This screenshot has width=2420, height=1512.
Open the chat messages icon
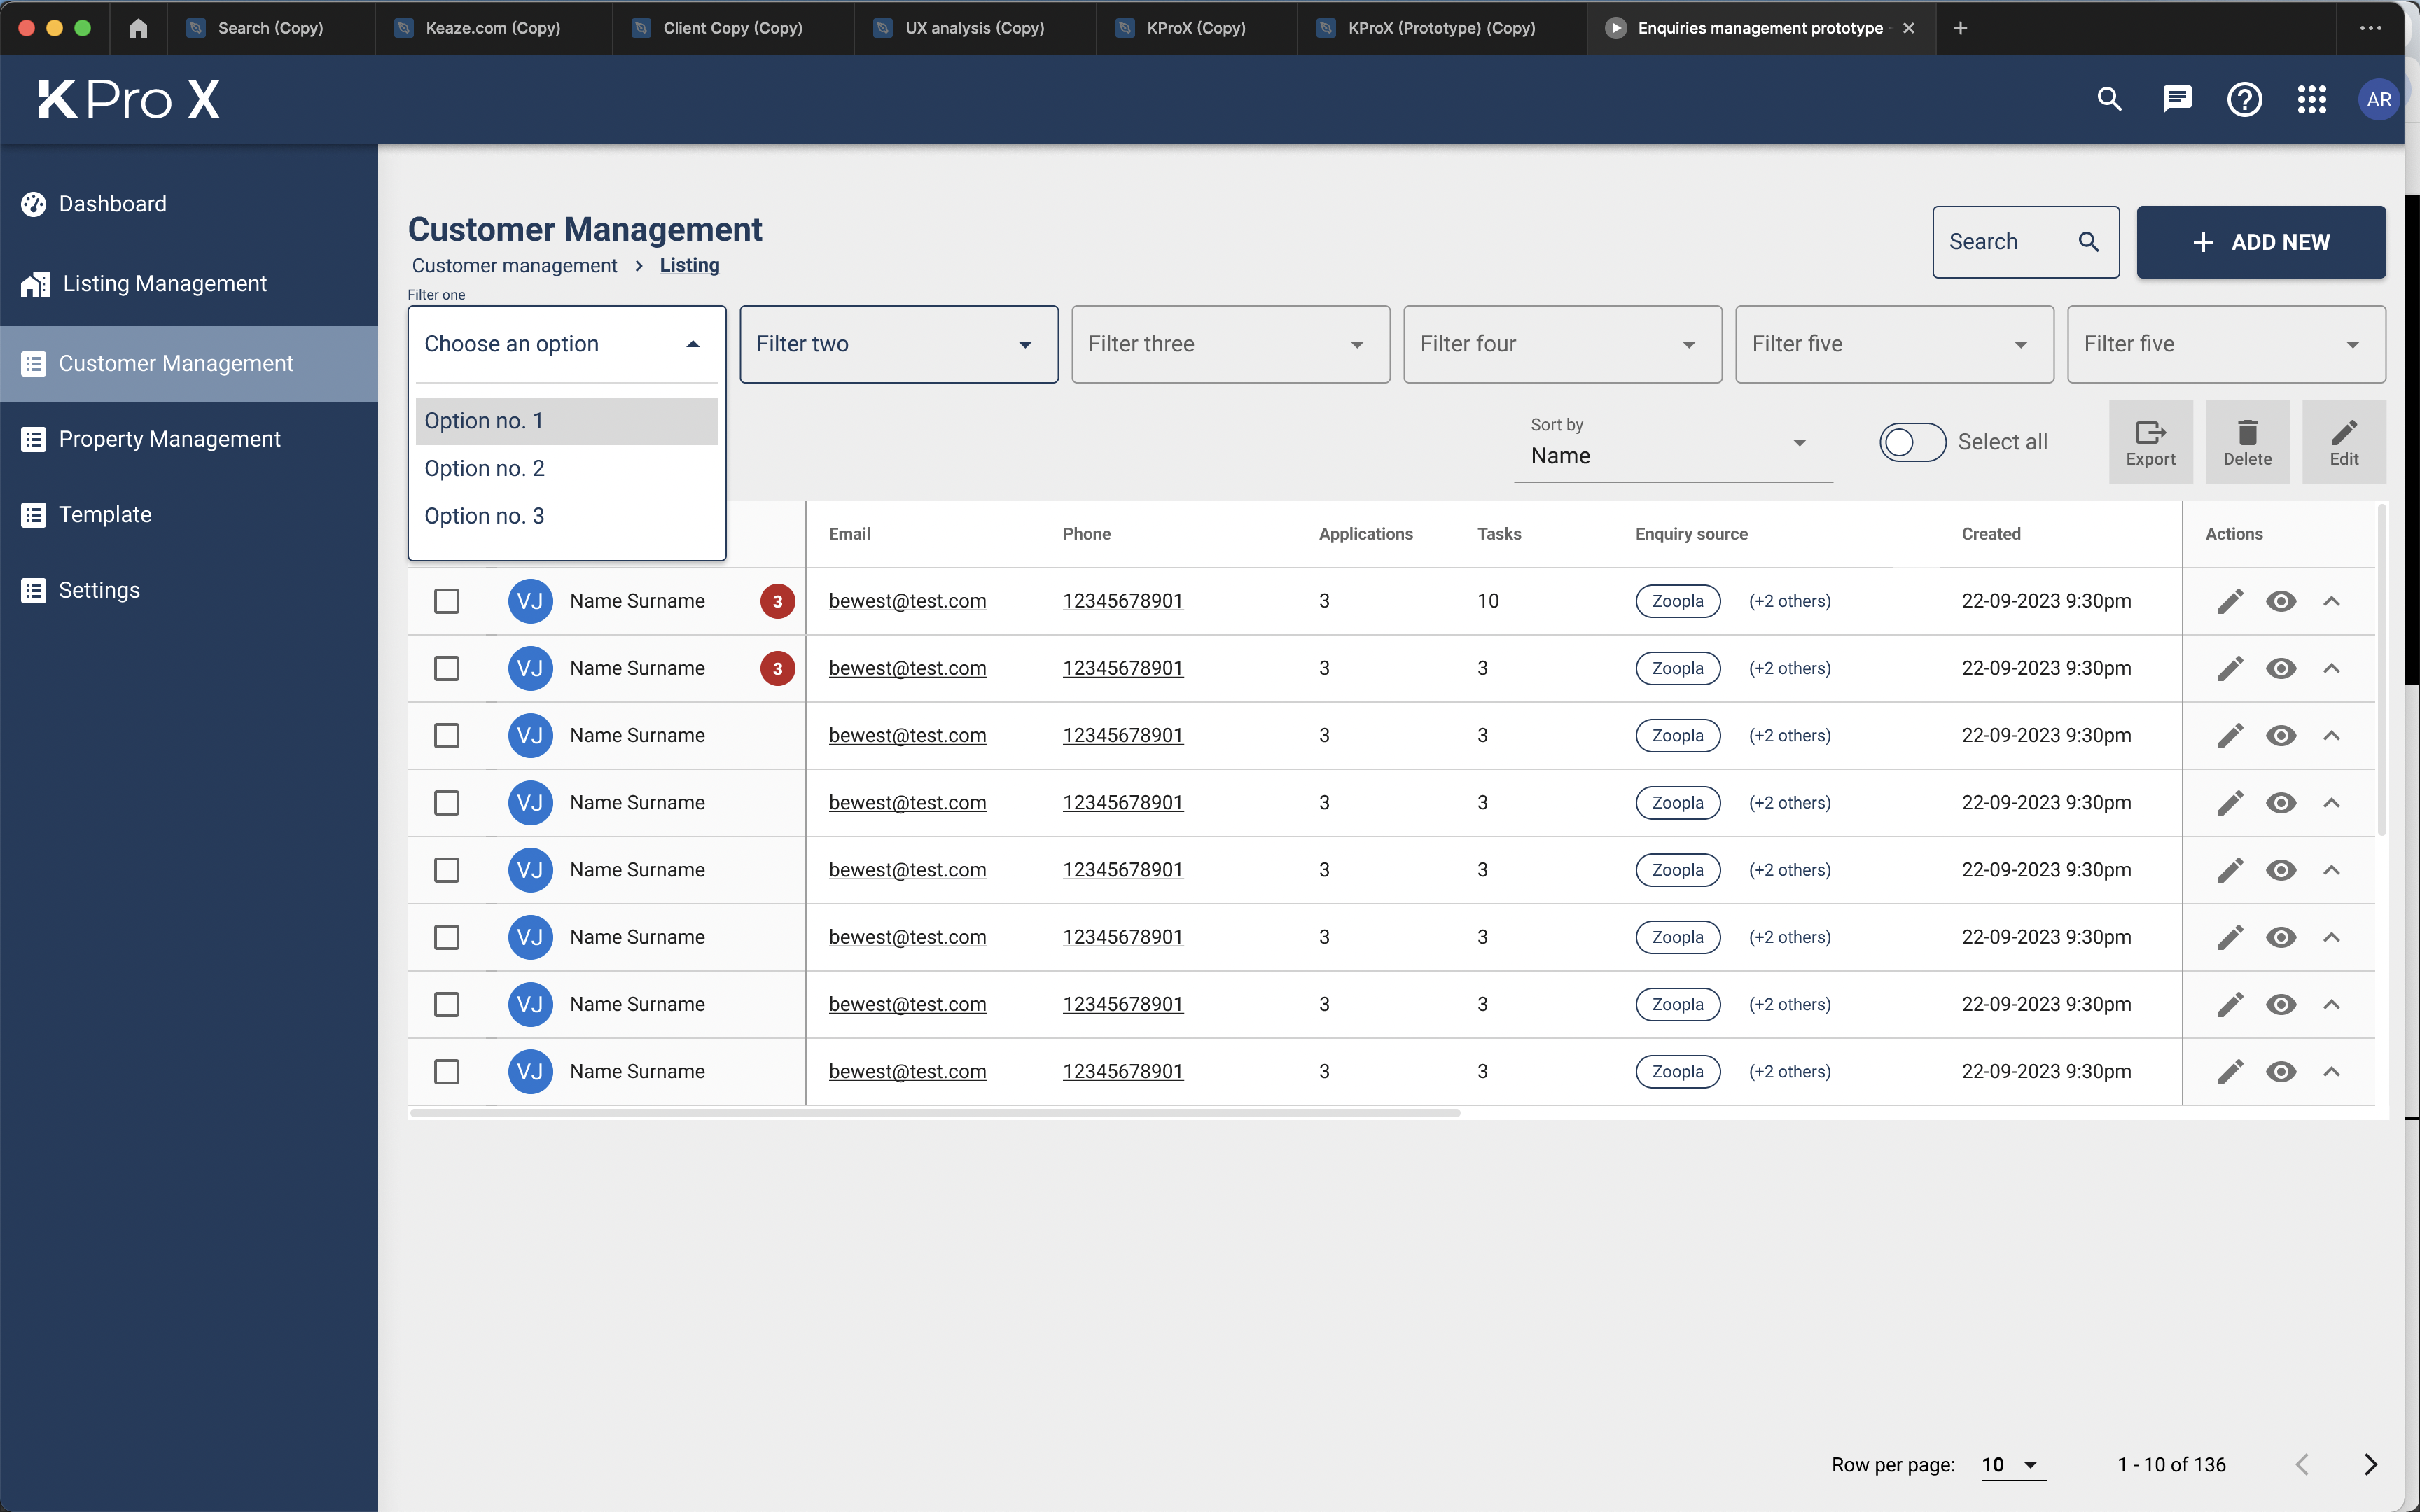tap(2177, 99)
